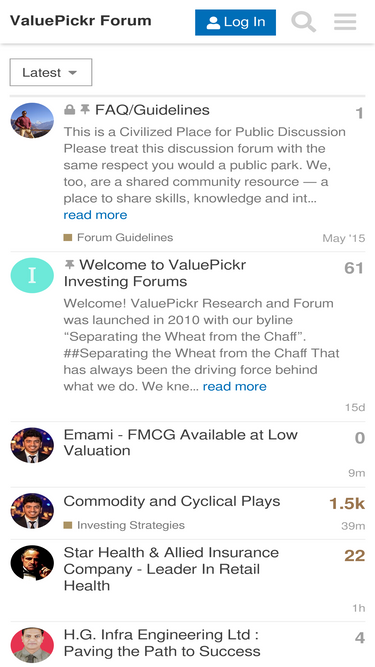Open the hamburger menu icon
Viewport: 375px width, 667px height.
[345, 22]
